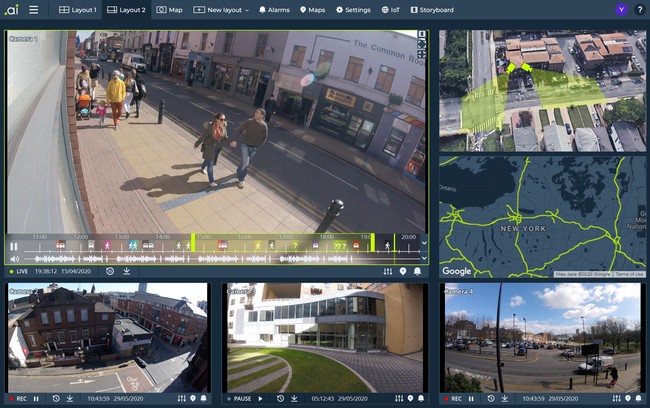The image size is (650, 408).
Task: Expand the Camera 1 event timeline chevron
Action: tap(423, 242)
